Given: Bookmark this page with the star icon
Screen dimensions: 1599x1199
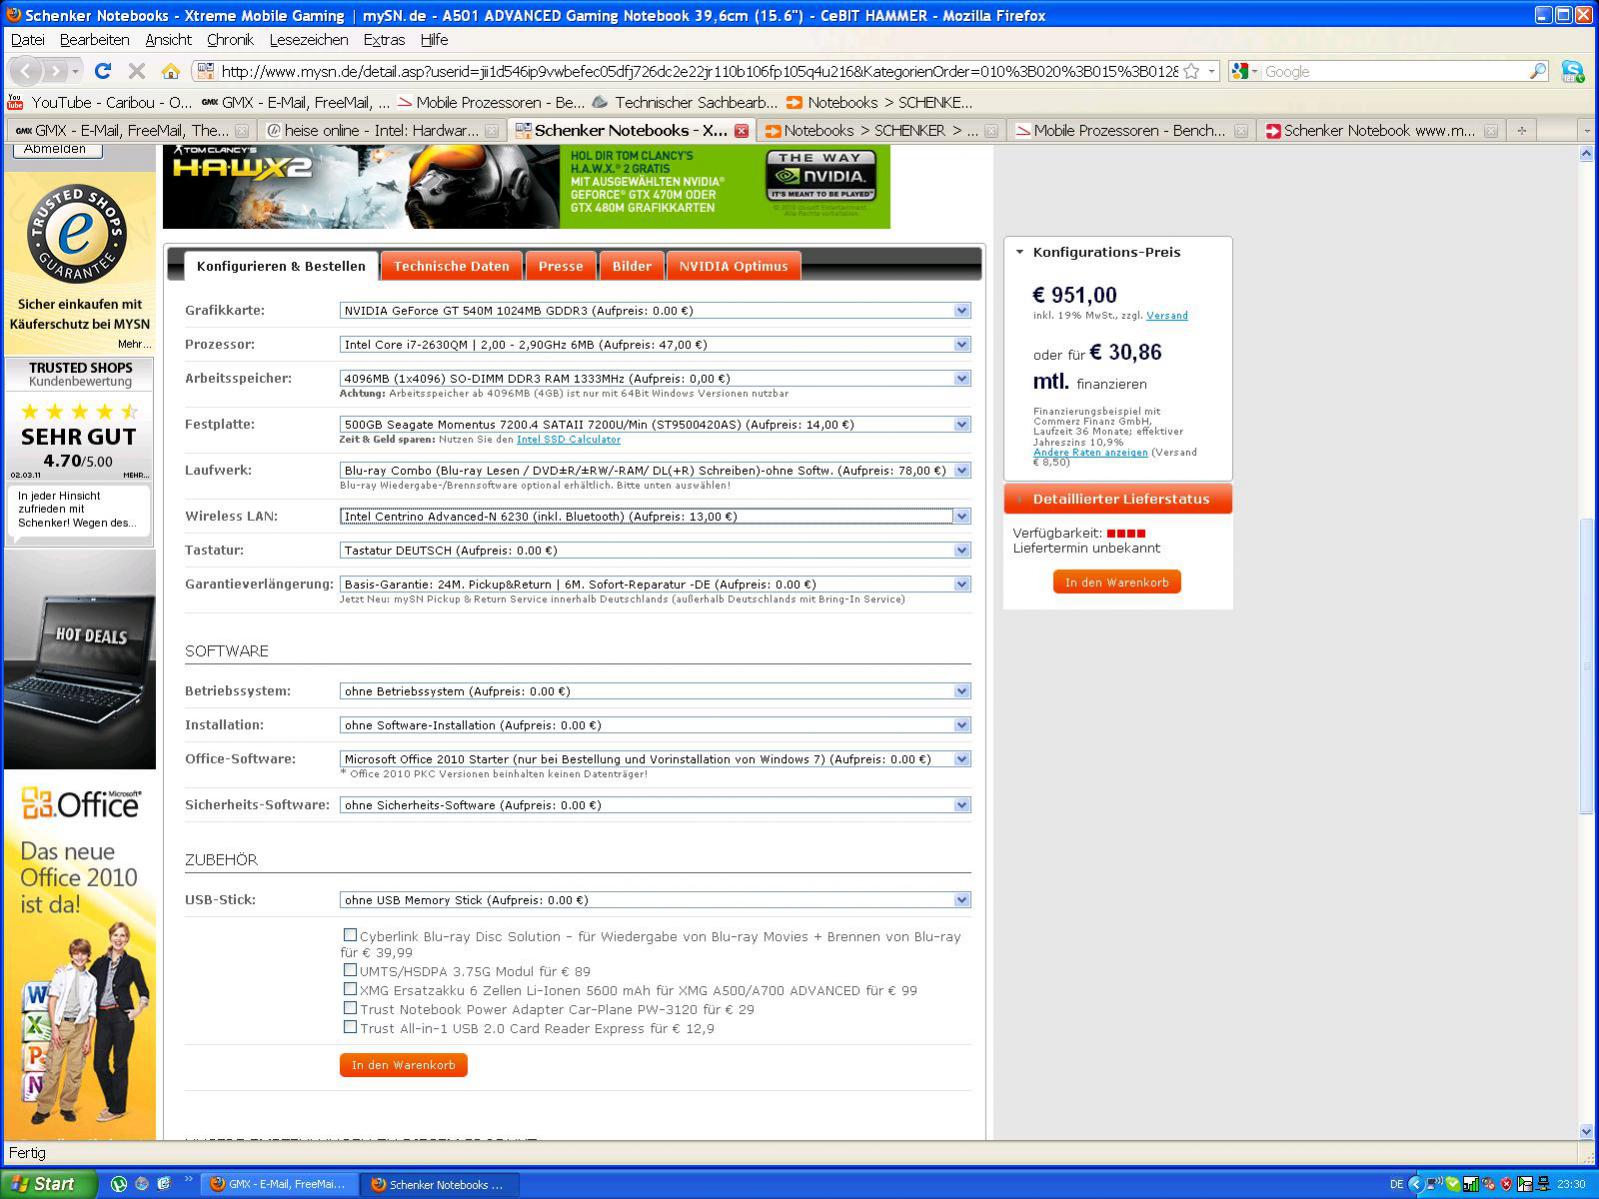Looking at the screenshot, I should coord(1191,71).
